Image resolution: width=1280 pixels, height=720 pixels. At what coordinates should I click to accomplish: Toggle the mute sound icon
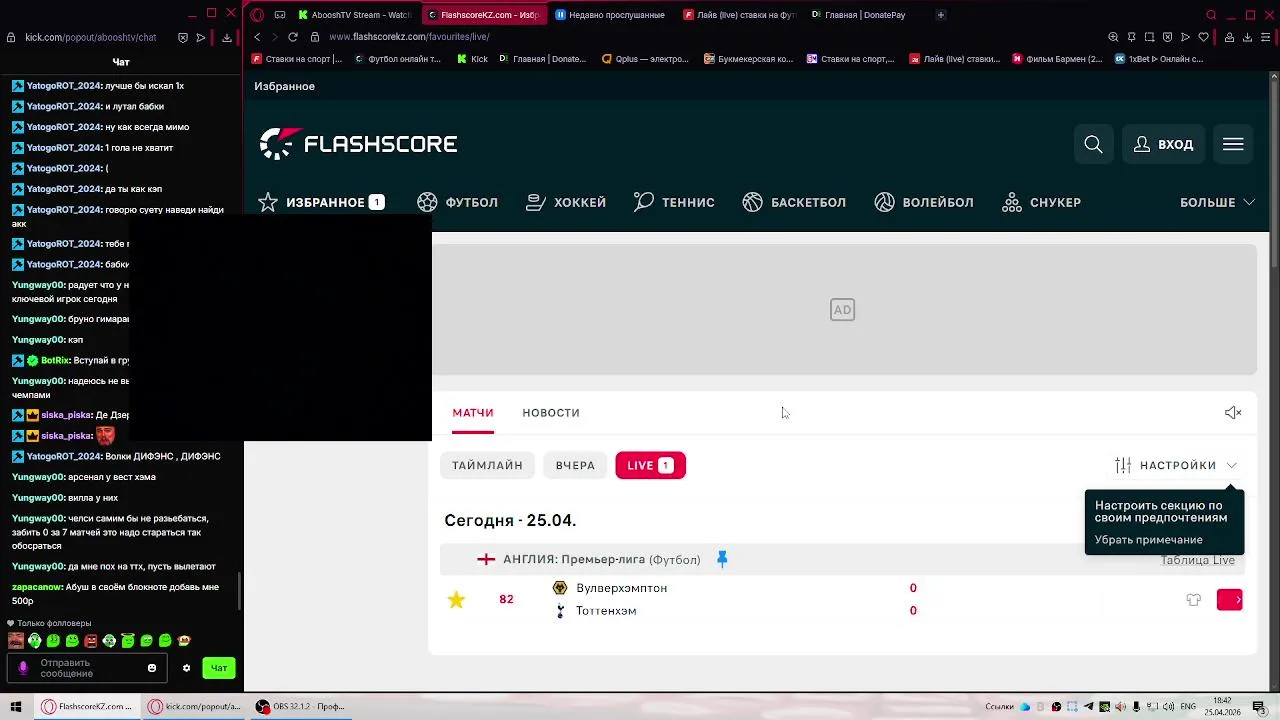[x=1233, y=413]
